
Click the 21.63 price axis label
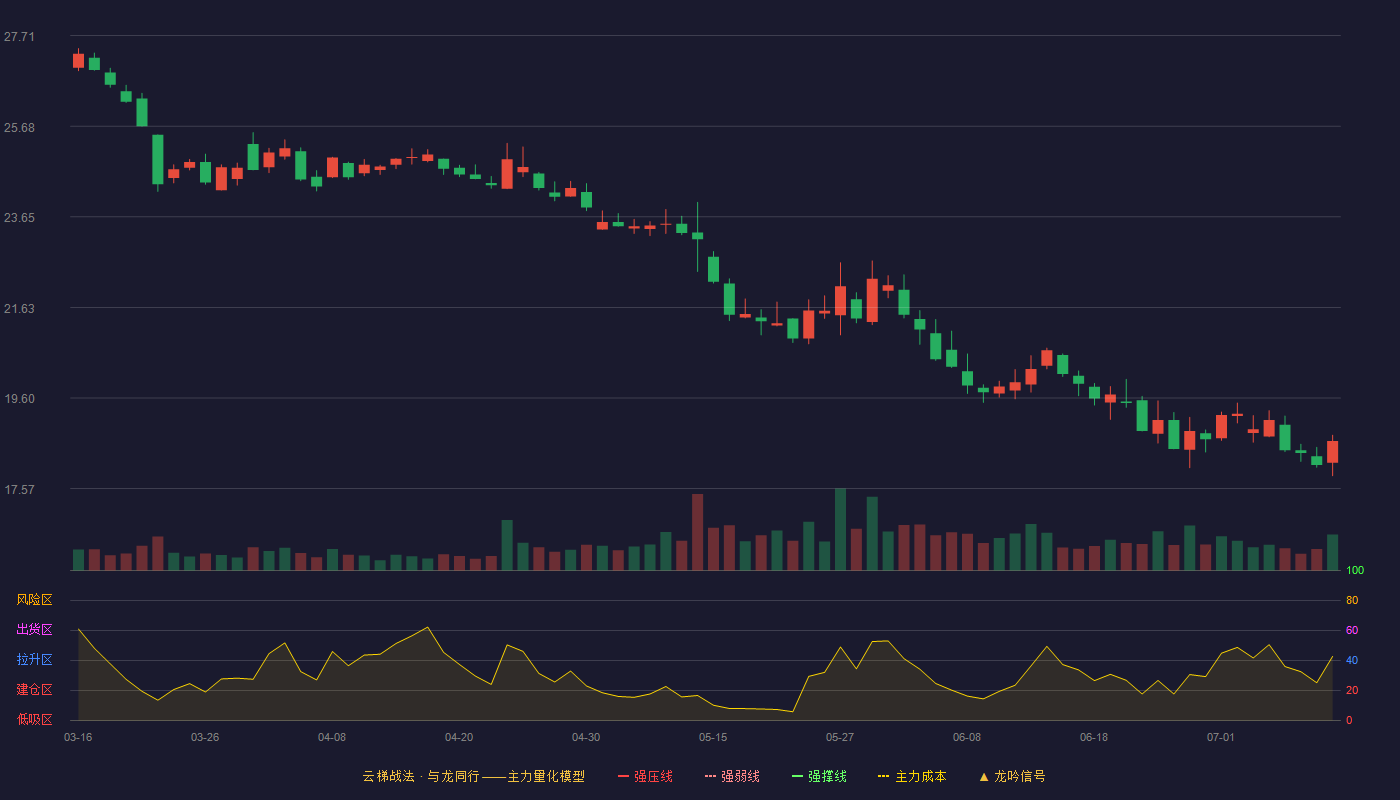pyautogui.click(x=19, y=308)
